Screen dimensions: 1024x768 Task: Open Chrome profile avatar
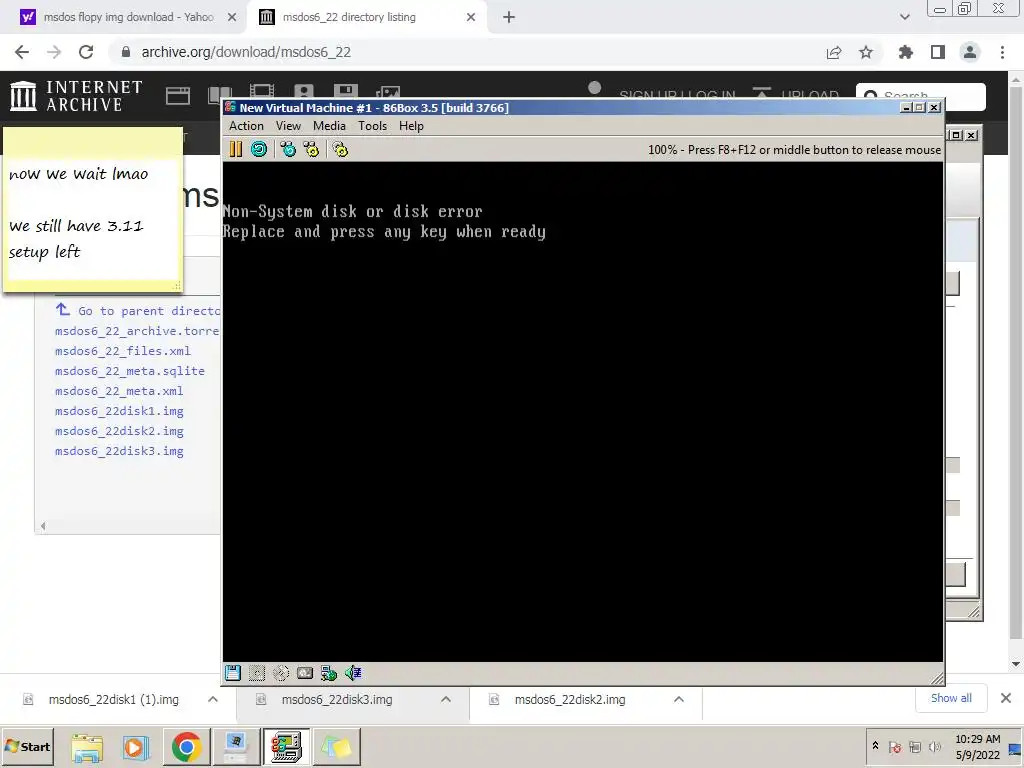(x=970, y=52)
